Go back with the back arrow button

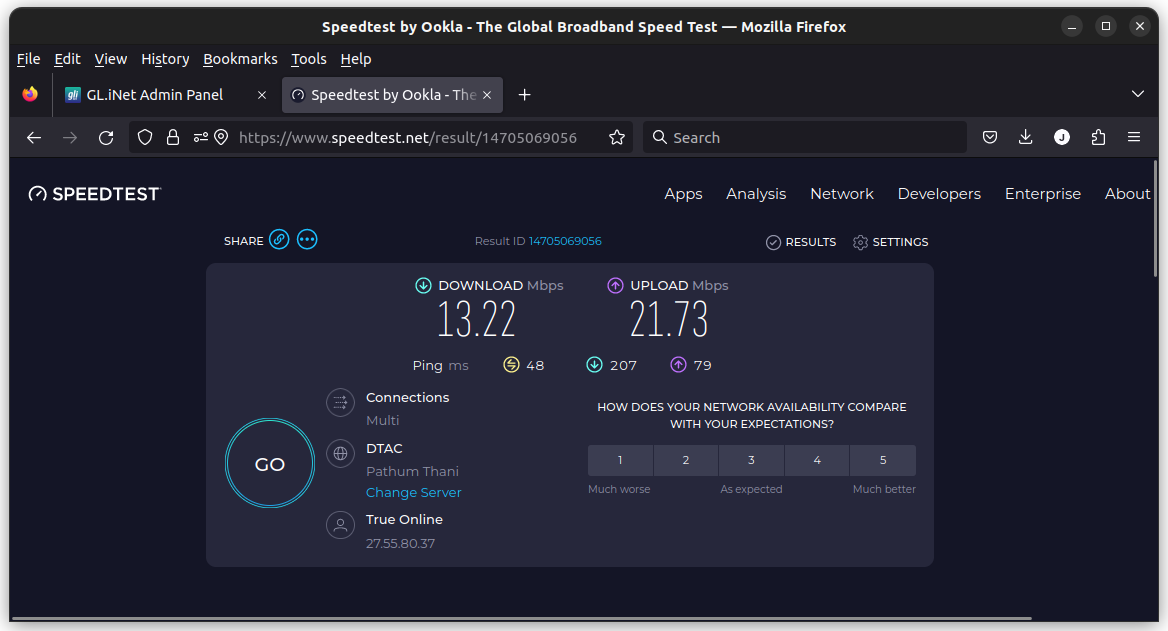pos(34,138)
